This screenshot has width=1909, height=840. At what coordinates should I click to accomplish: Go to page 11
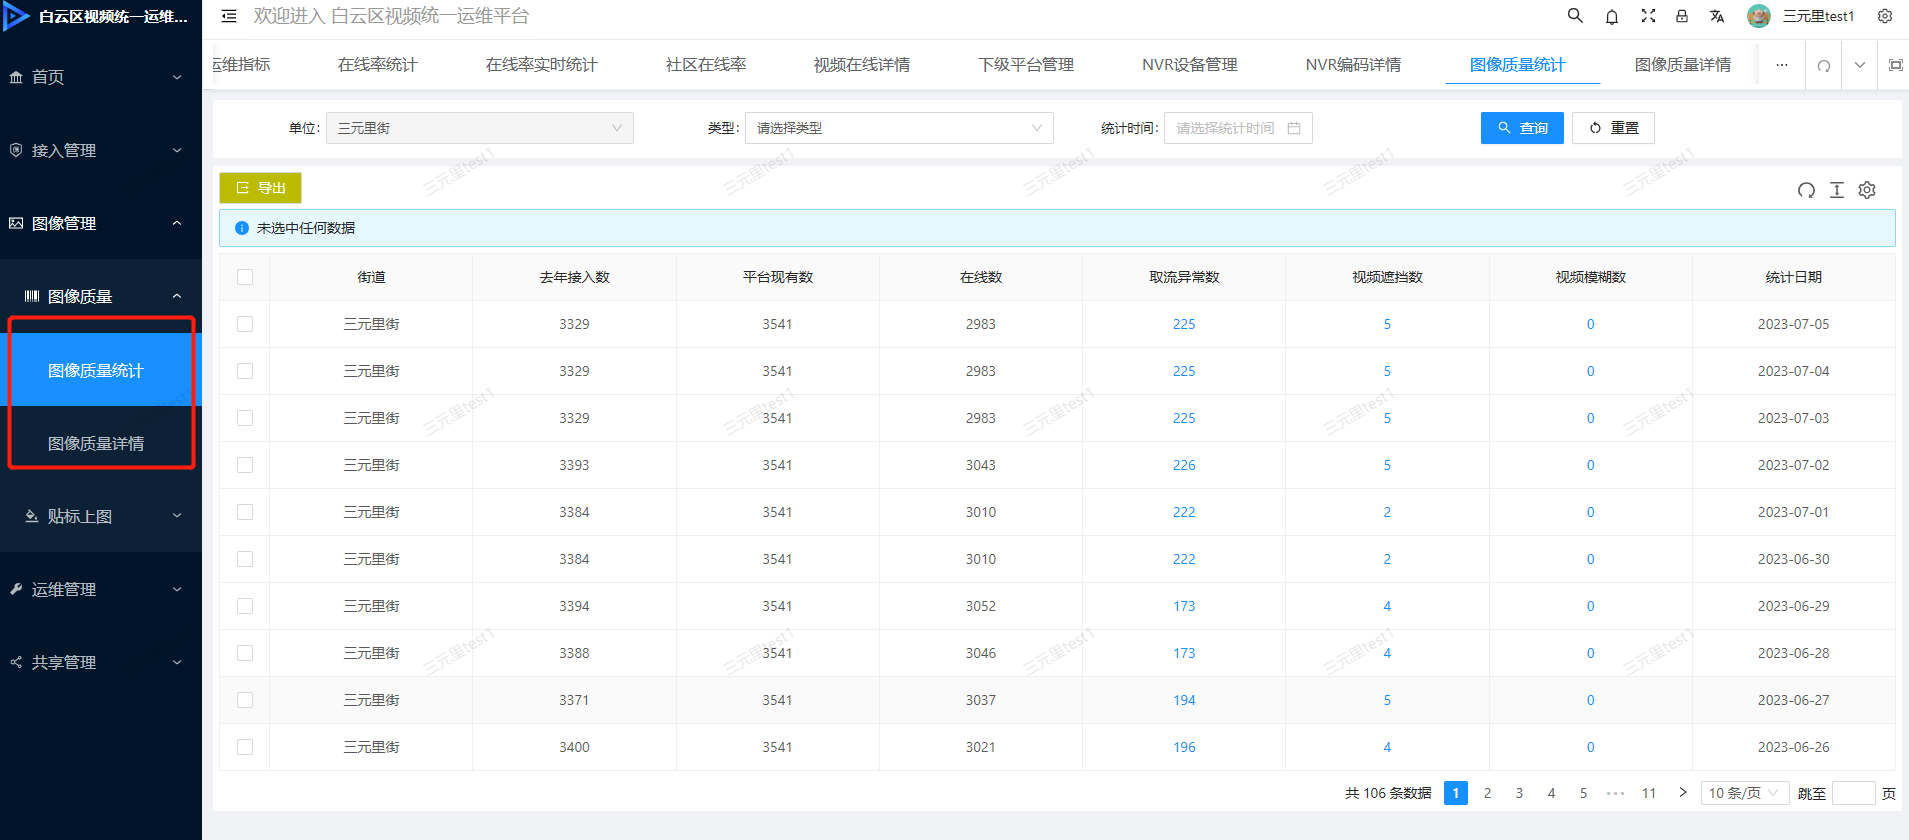pyautogui.click(x=1649, y=793)
